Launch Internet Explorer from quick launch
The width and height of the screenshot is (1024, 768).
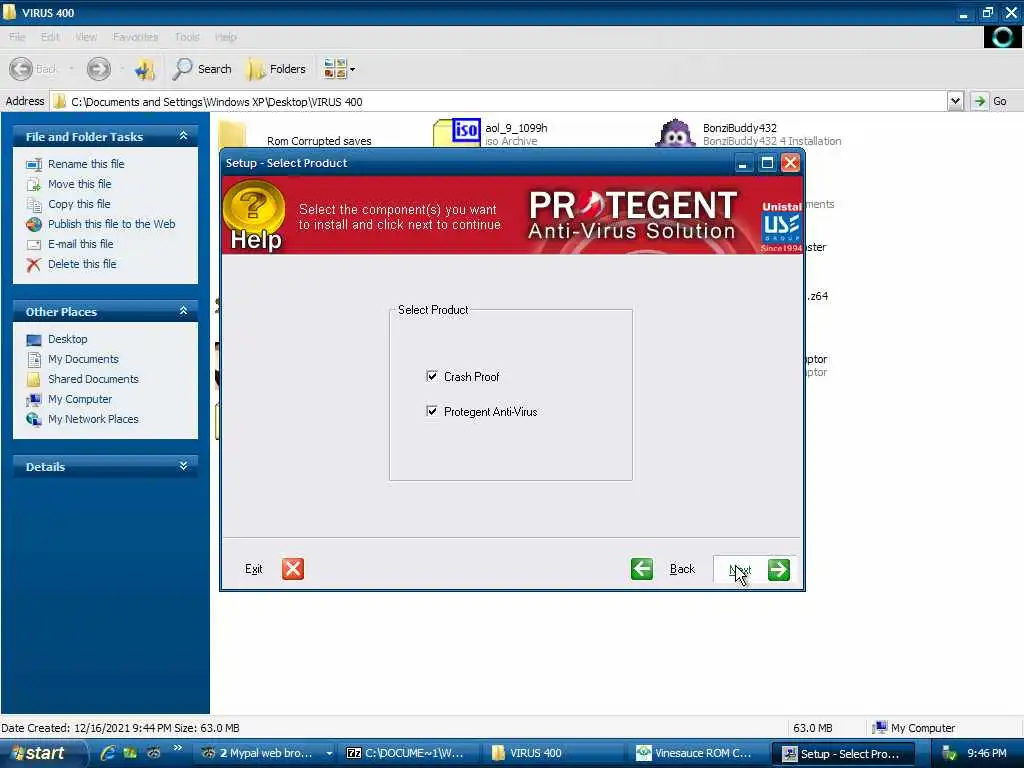coord(108,753)
